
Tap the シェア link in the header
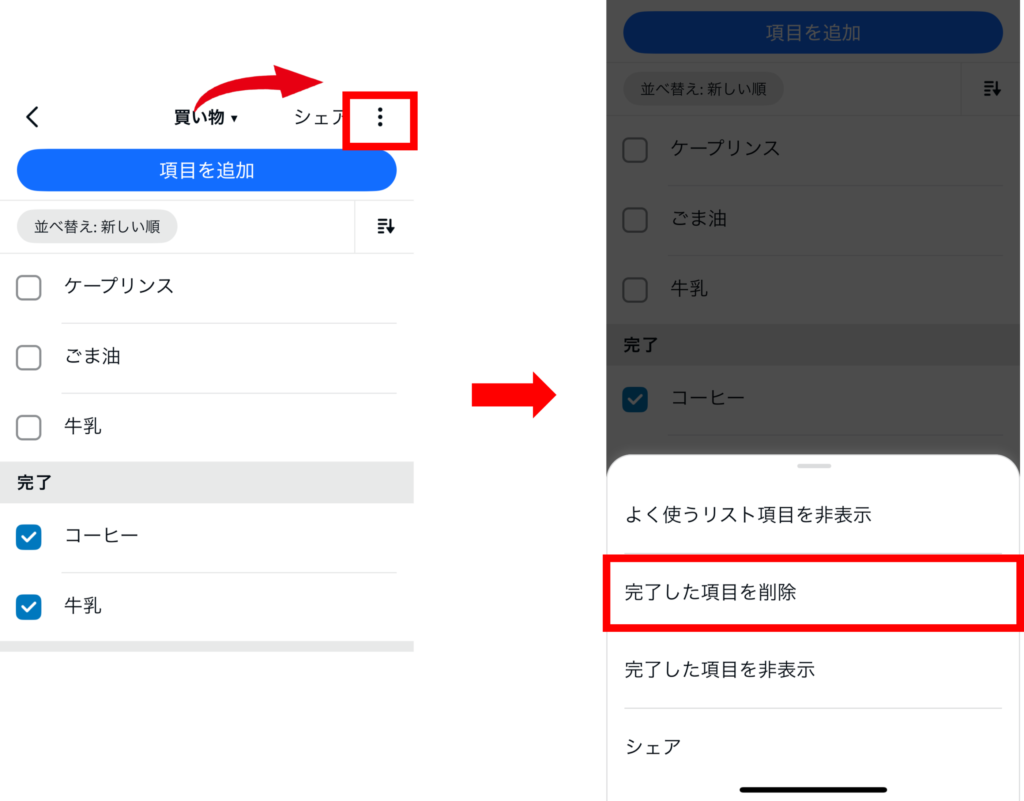[319, 118]
